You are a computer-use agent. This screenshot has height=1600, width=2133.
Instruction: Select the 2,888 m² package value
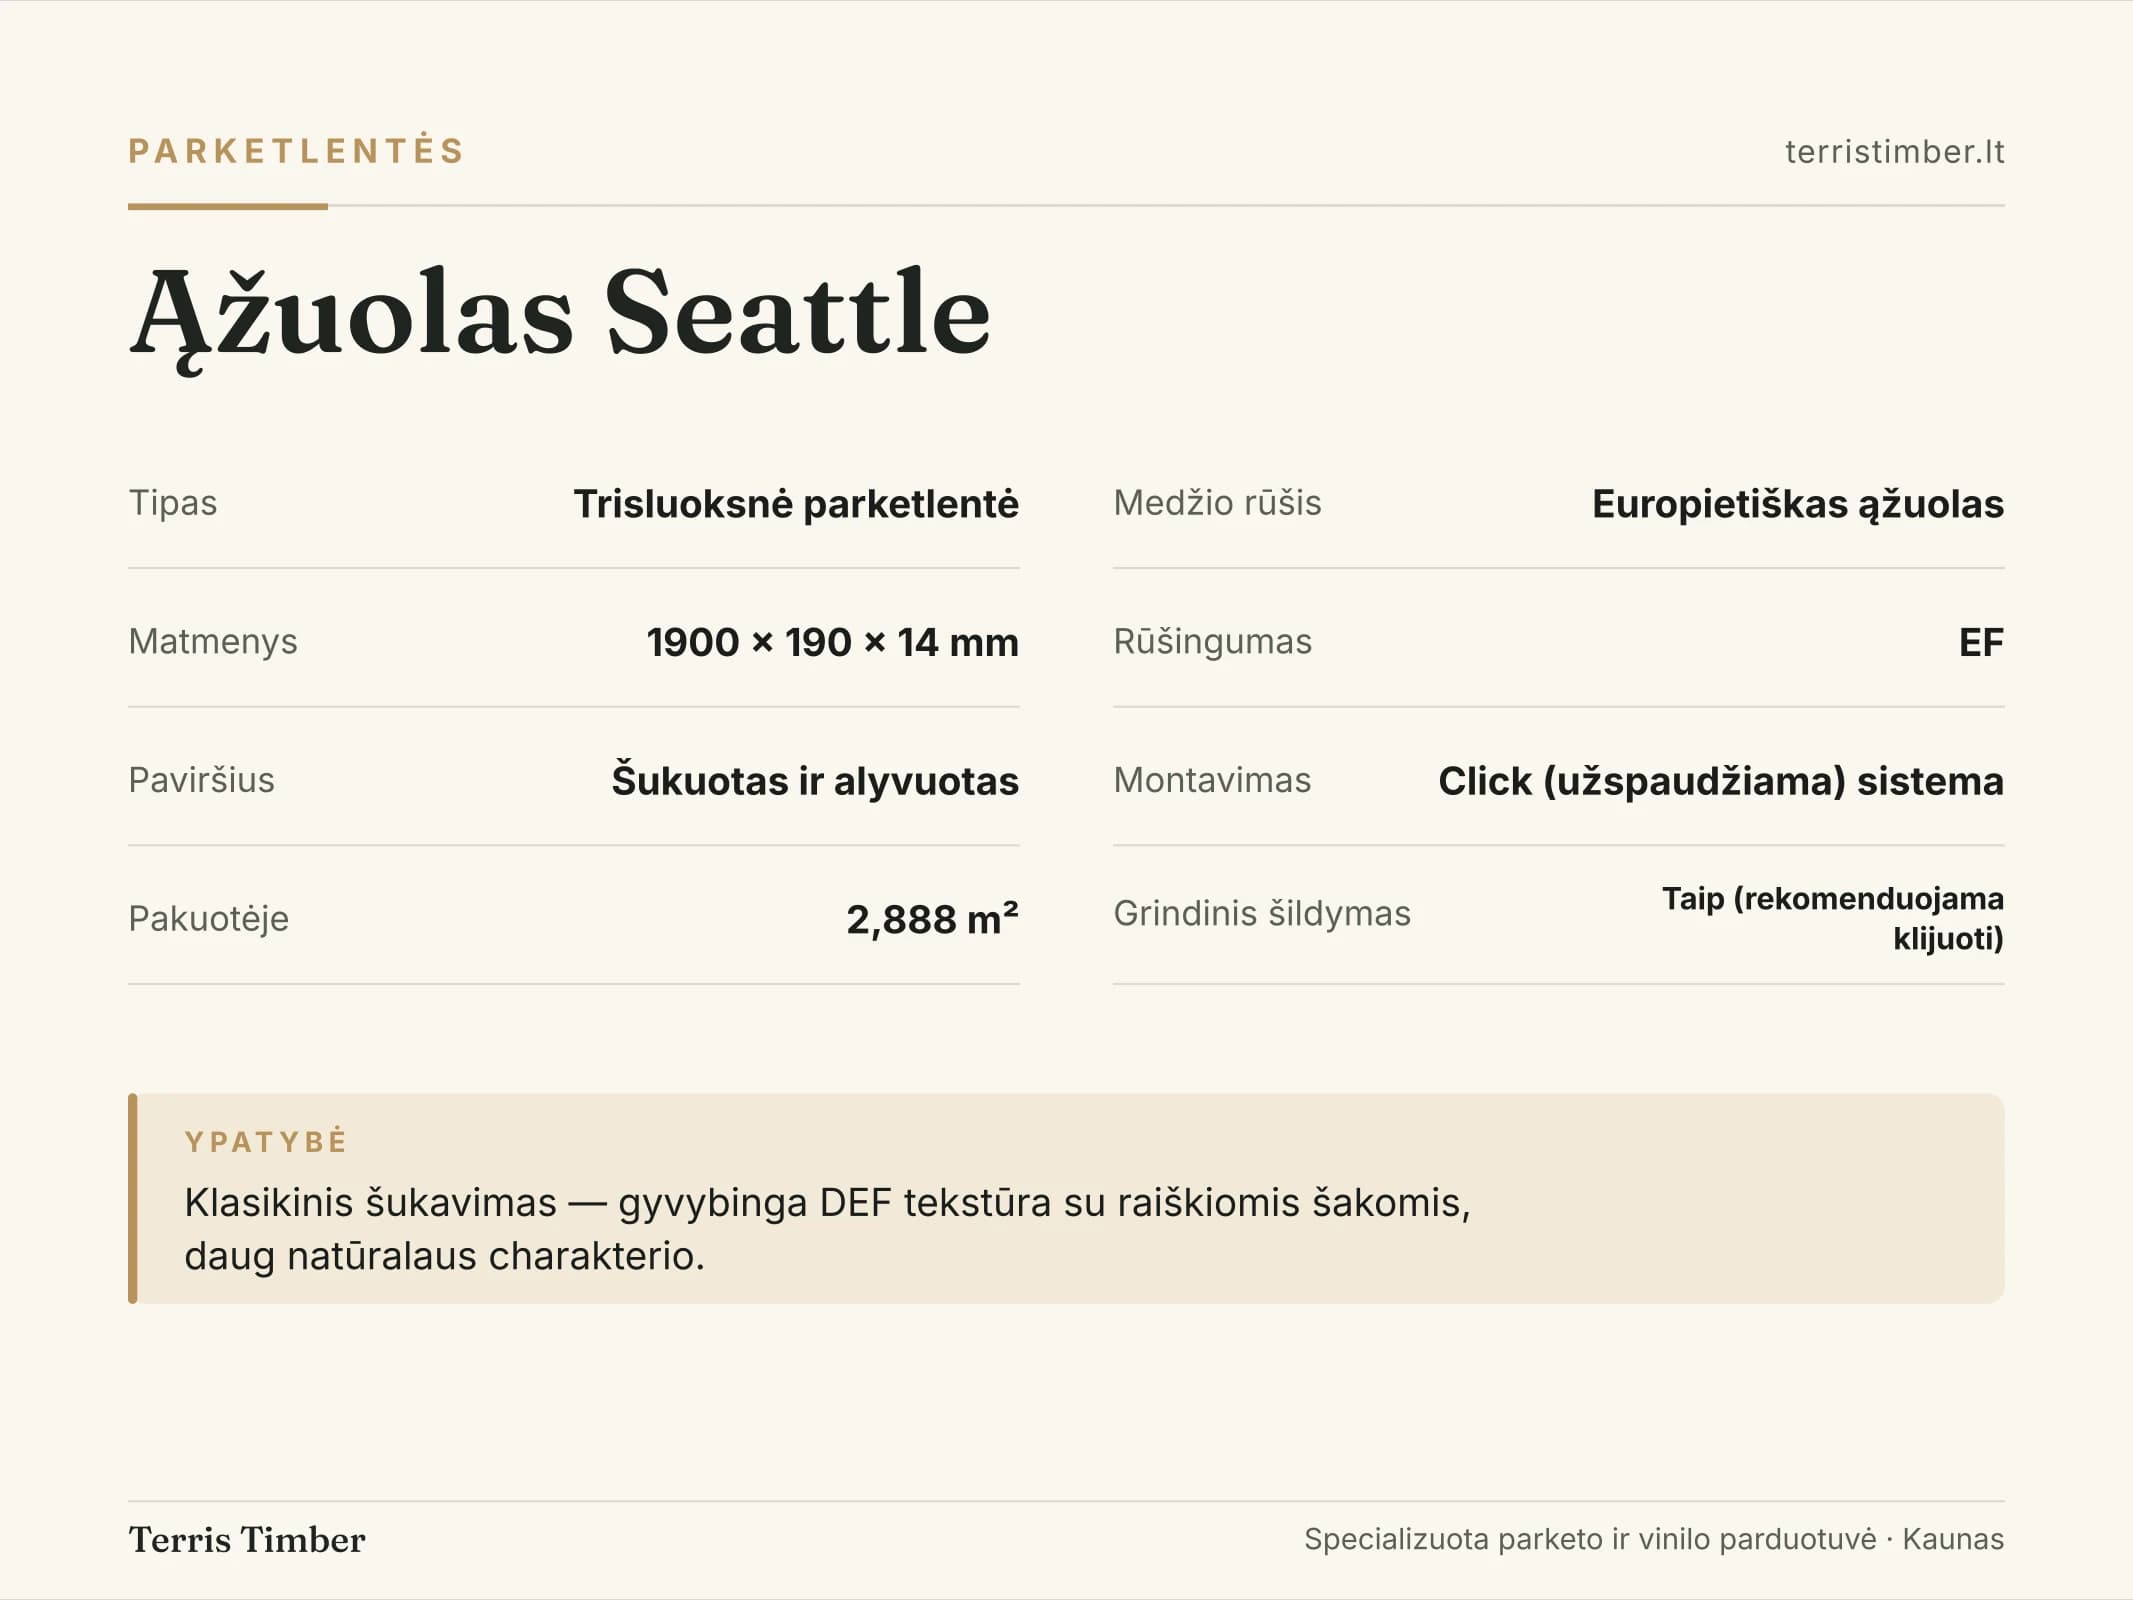[932, 919]
